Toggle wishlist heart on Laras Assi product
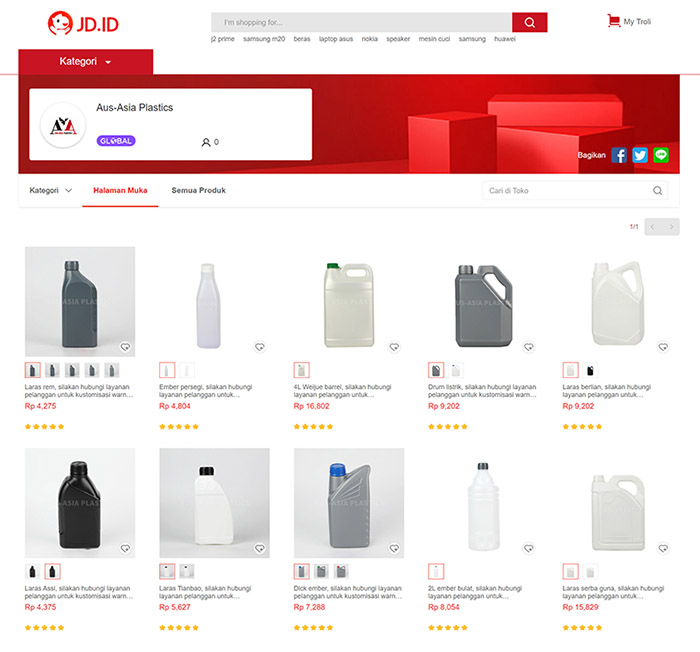Viewport: 700px width, 652px height. (125, 548)
